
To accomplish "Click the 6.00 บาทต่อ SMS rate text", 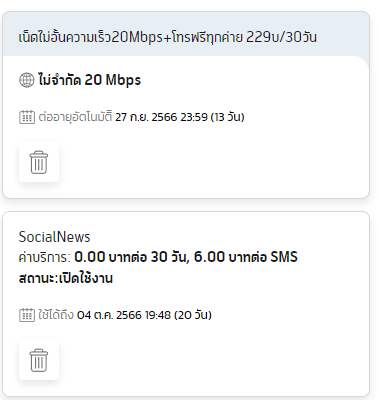I will point(246,257).
